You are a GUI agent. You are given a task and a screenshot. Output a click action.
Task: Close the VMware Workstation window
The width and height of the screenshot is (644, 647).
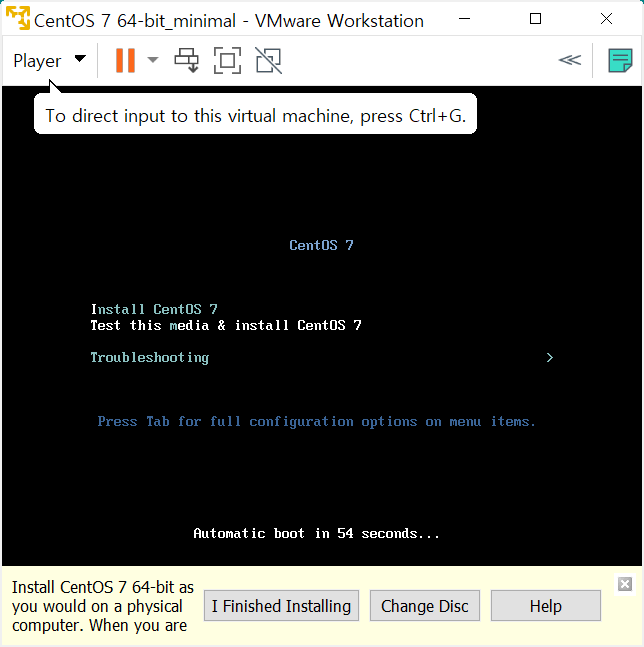pyautogui.click(x=606, y=19)
